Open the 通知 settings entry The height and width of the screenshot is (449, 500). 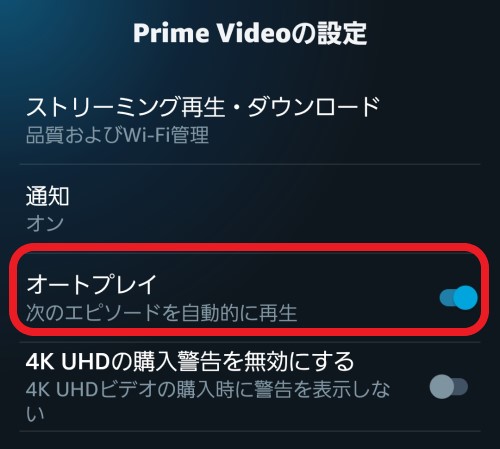(250, 208)
